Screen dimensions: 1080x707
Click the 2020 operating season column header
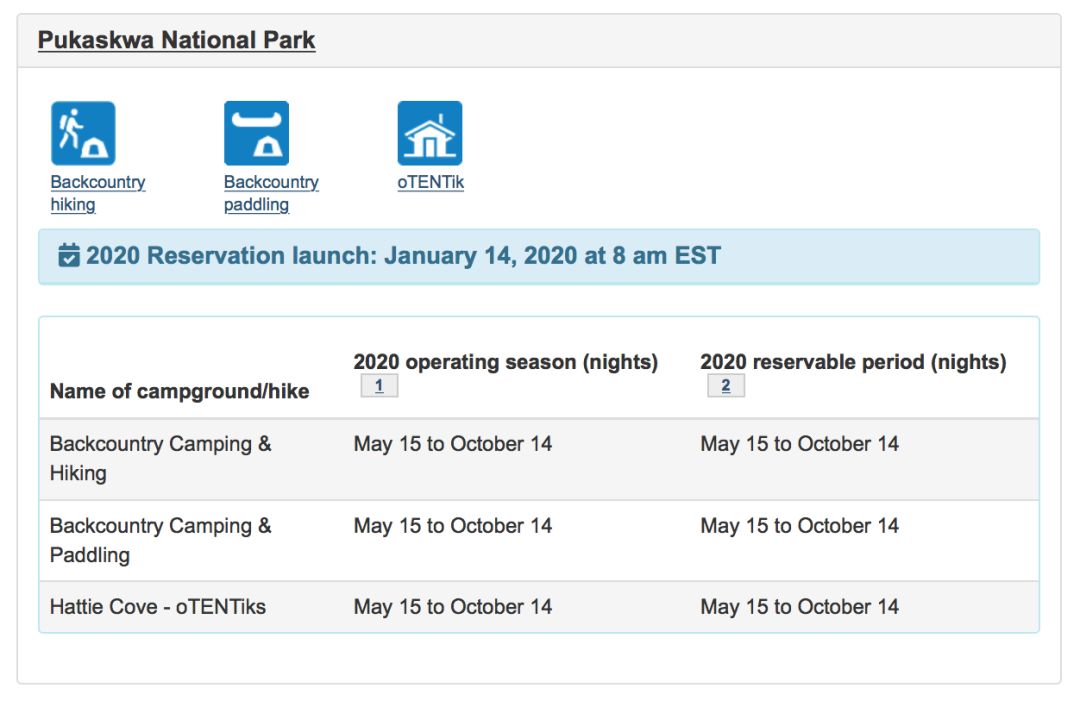coord(505,362)
